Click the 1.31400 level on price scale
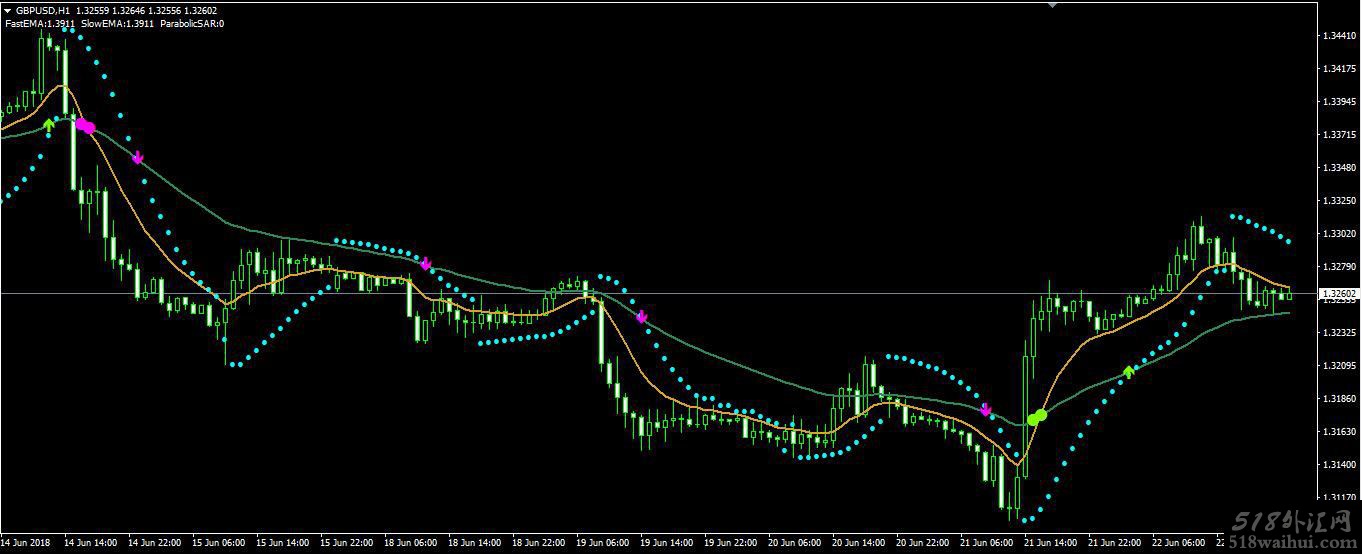This screenshot has width=1362, height=554. (x=1337, y=465)
